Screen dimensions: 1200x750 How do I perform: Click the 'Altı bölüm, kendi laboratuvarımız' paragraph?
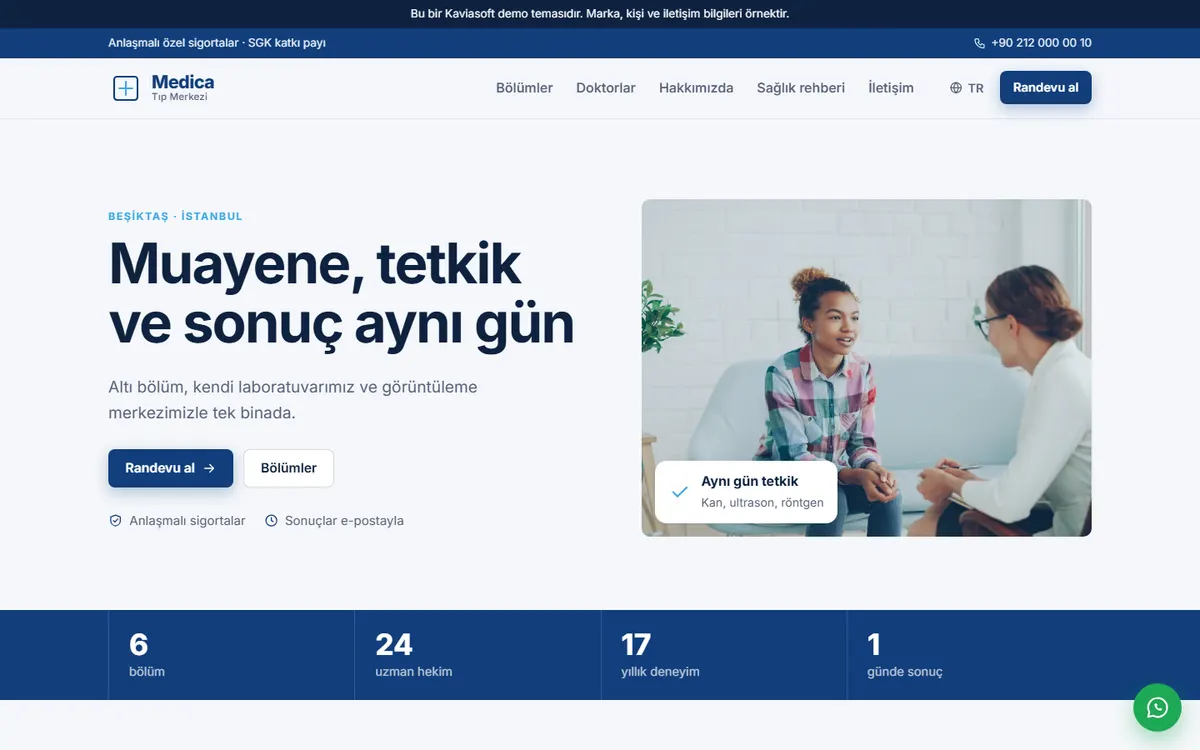[x=293, y=400]
